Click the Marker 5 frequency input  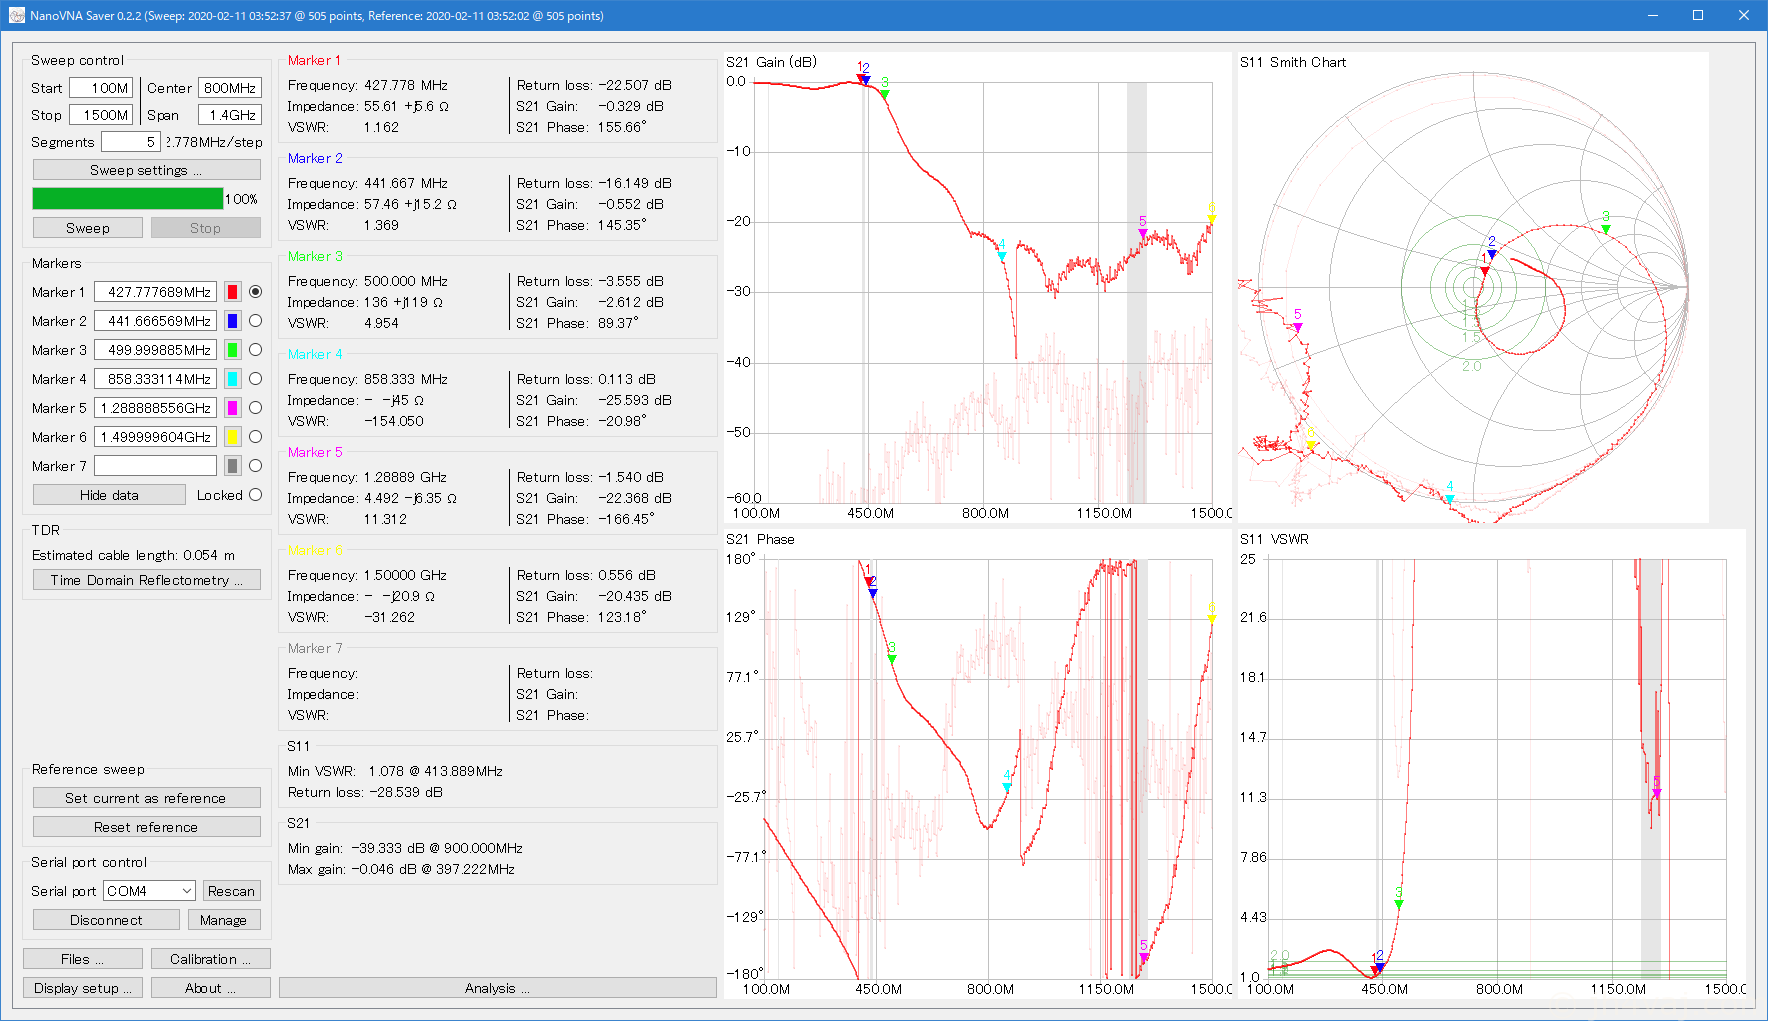[155, 408]
